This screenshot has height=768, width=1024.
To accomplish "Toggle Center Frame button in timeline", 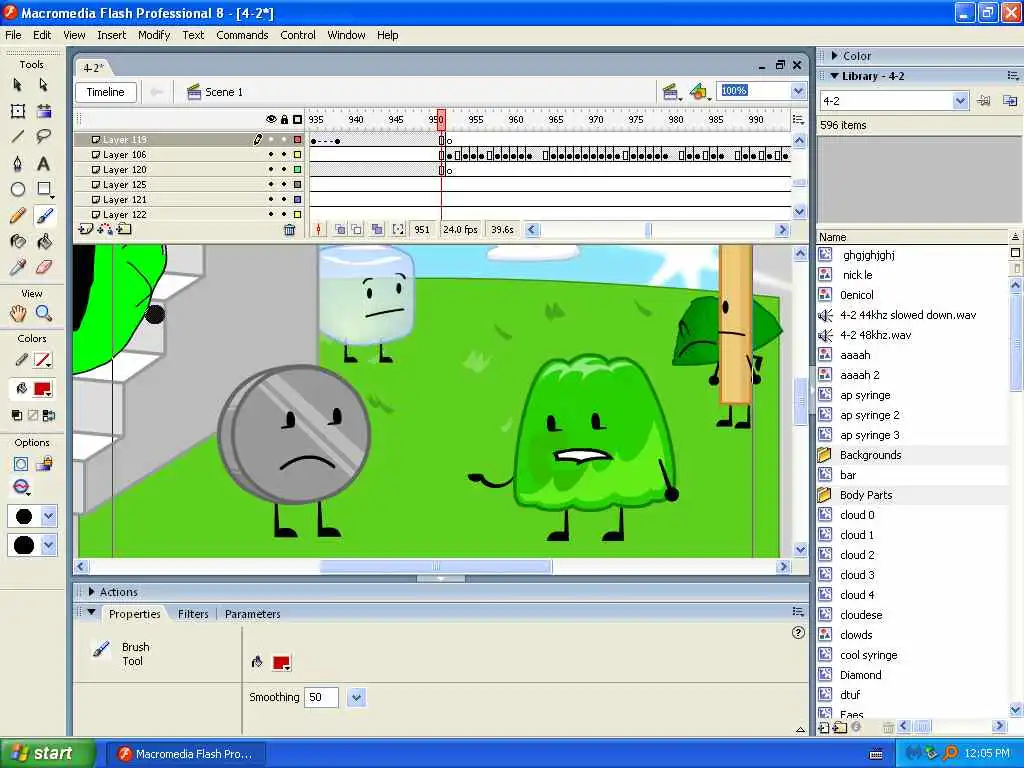I will pos(318,230).
